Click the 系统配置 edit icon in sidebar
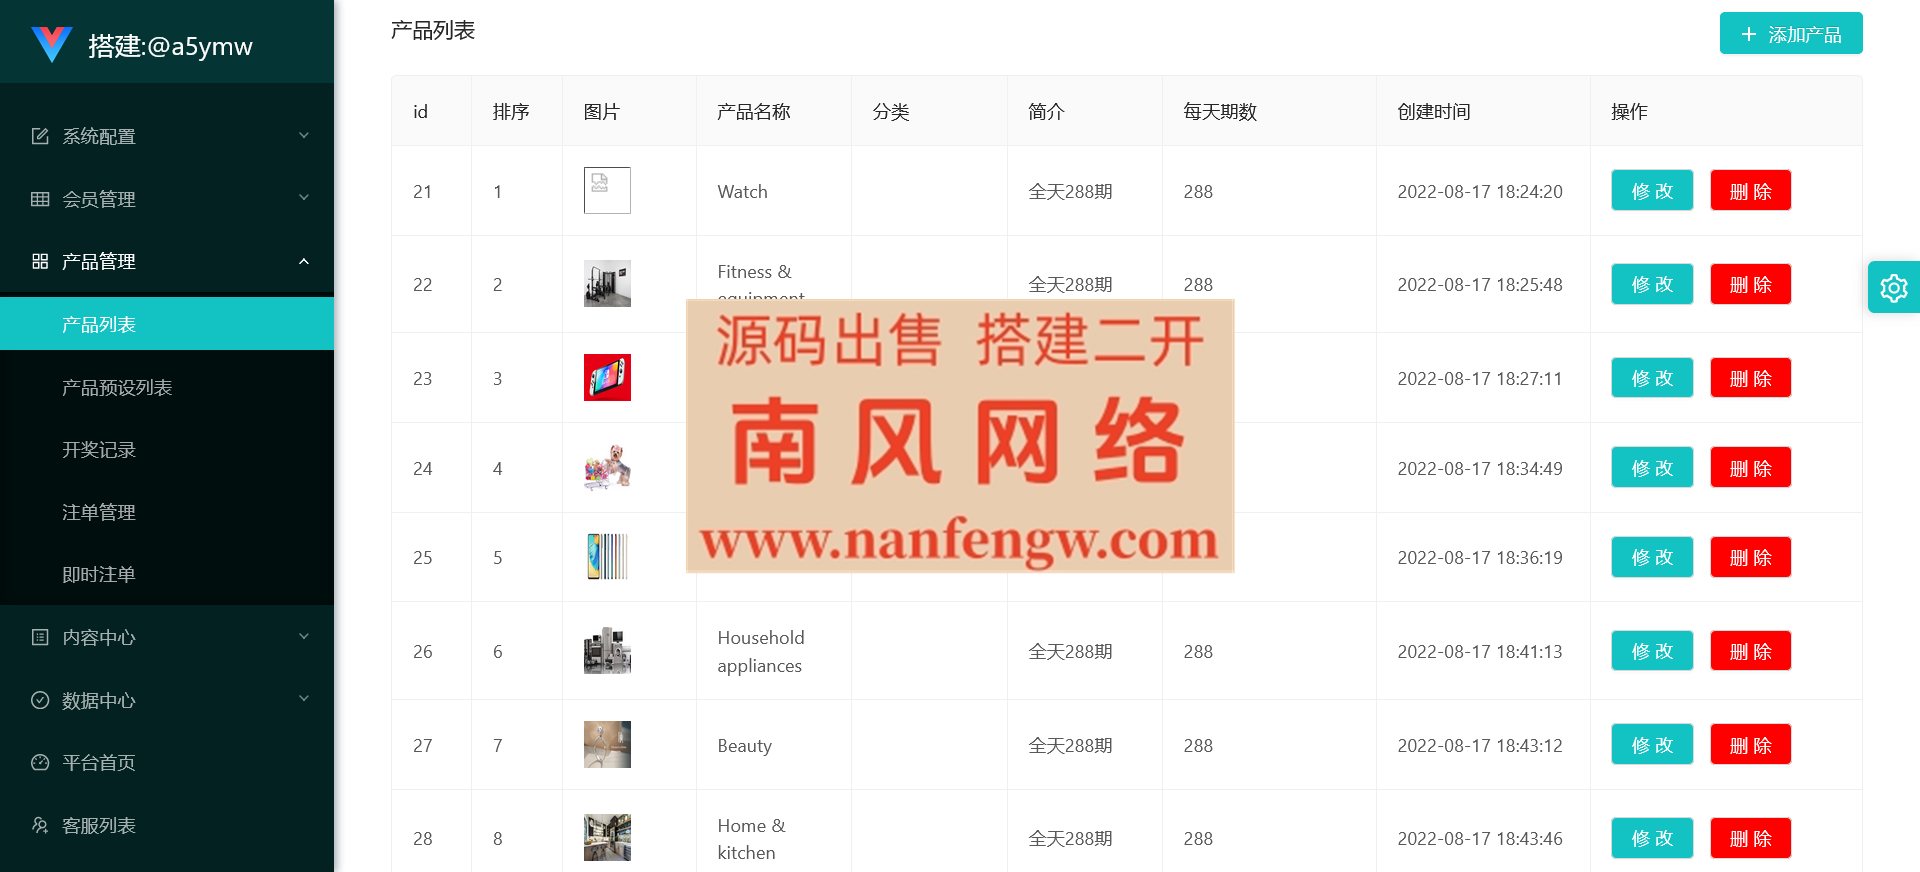The image size is (1920, 872). click(40, 136)
